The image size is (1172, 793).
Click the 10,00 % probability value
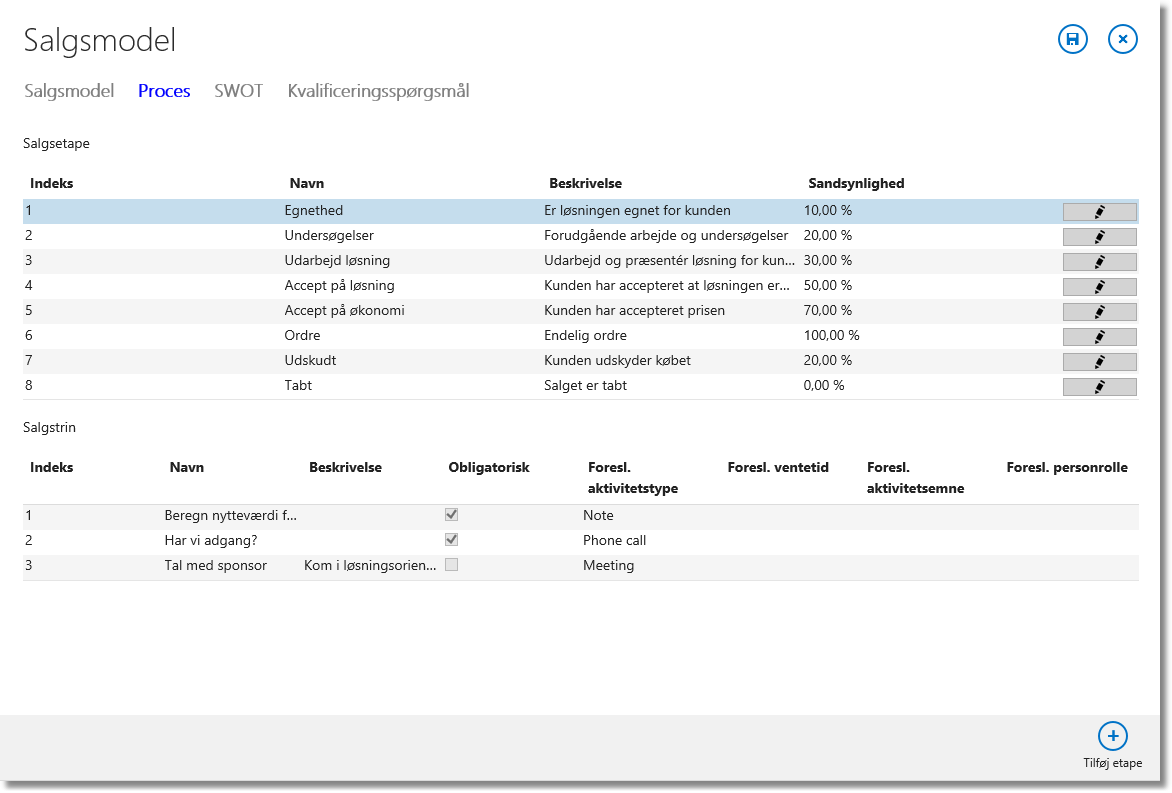pyautogui.click(x=827, y=211)
